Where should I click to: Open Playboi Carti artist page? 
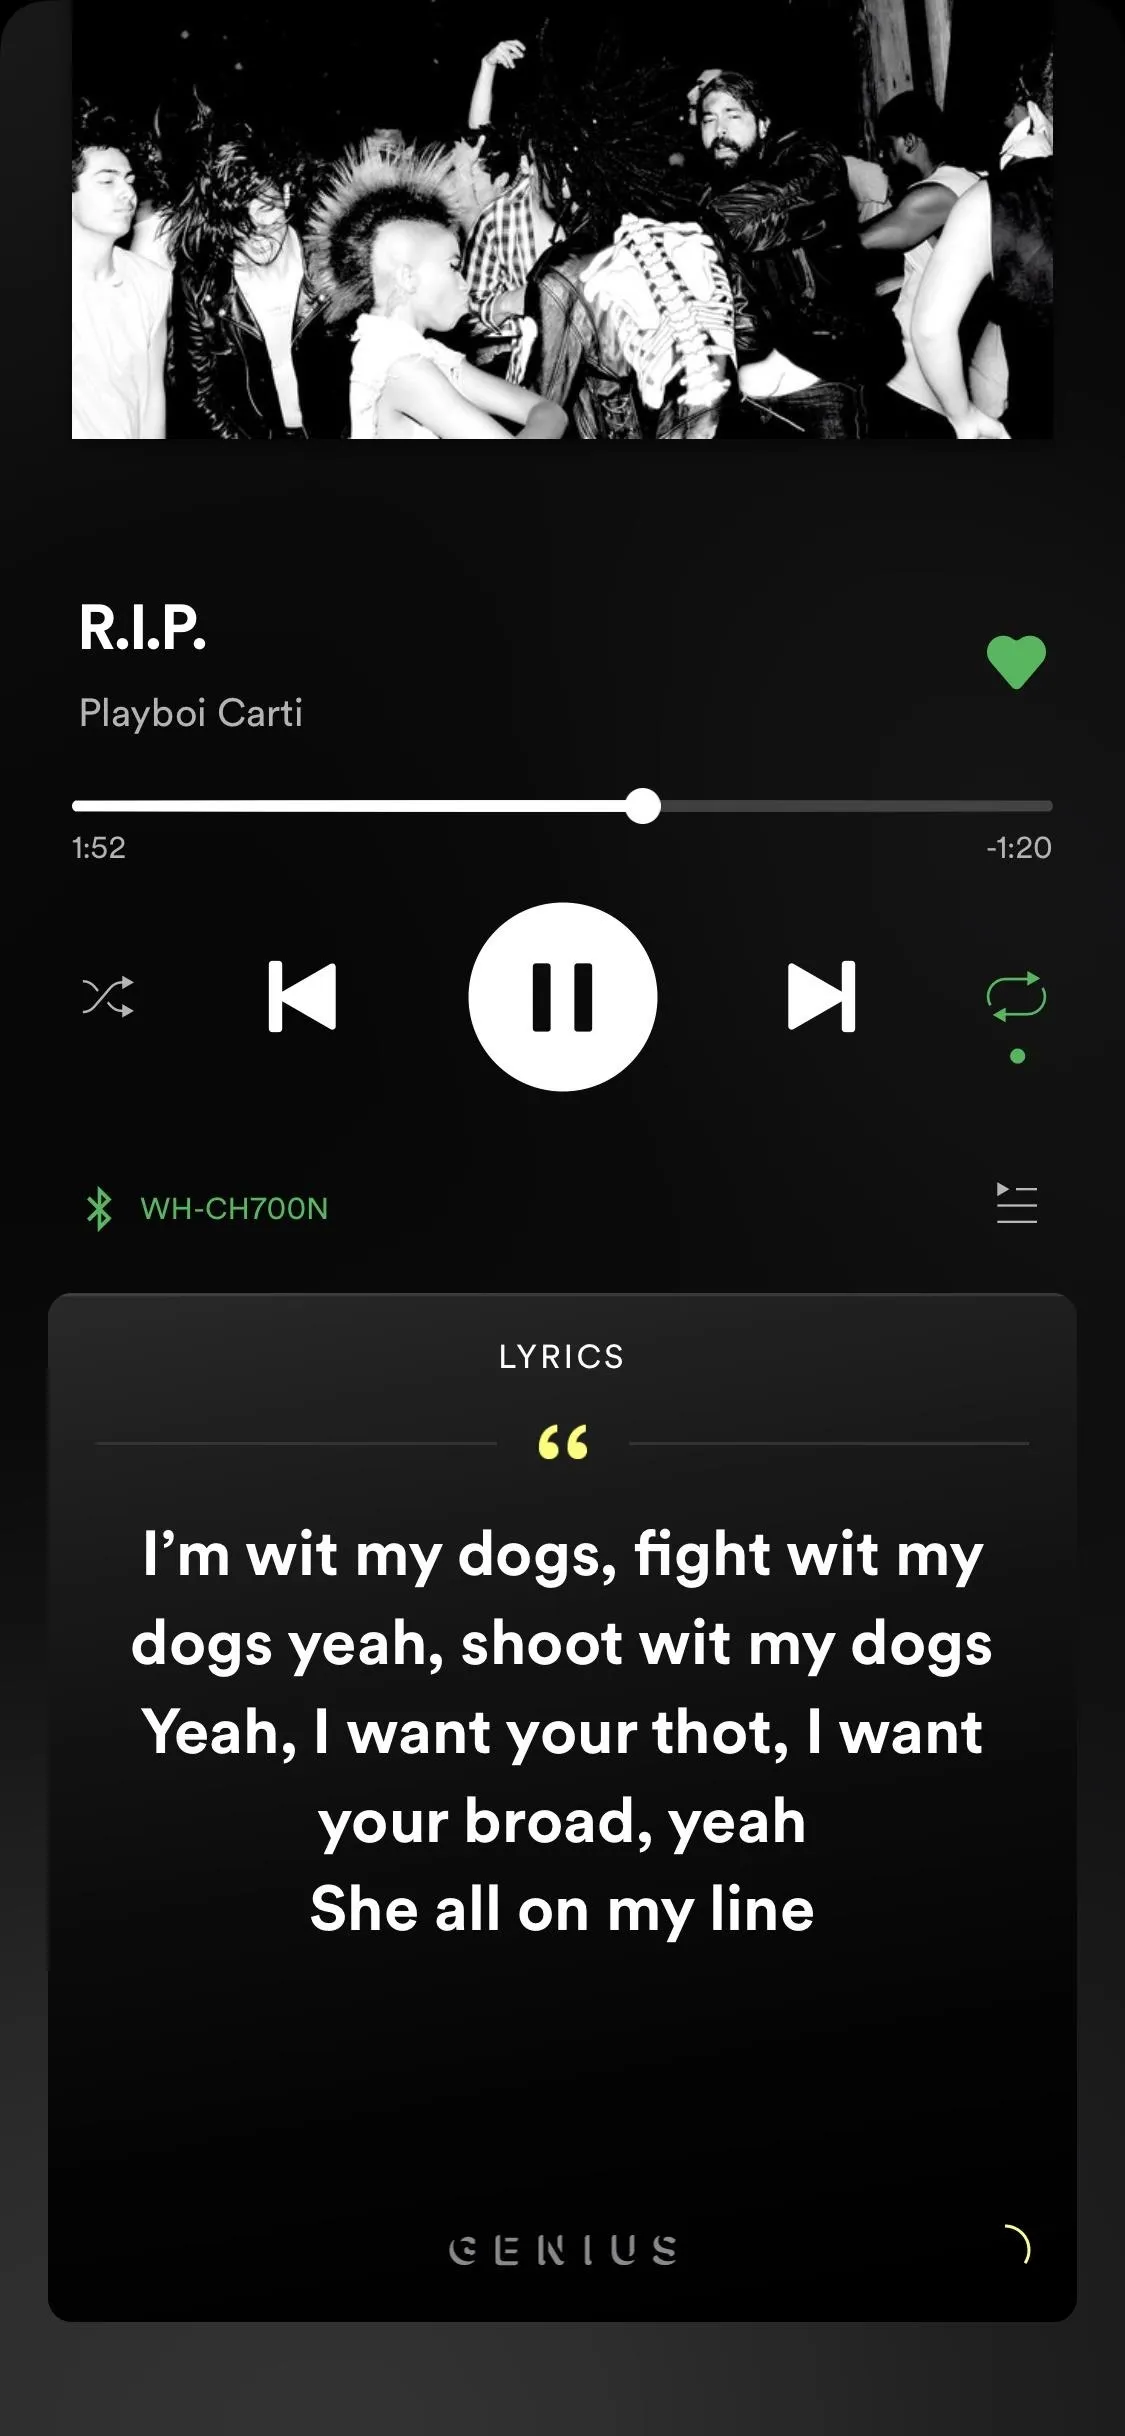click(x=190, y=713)
